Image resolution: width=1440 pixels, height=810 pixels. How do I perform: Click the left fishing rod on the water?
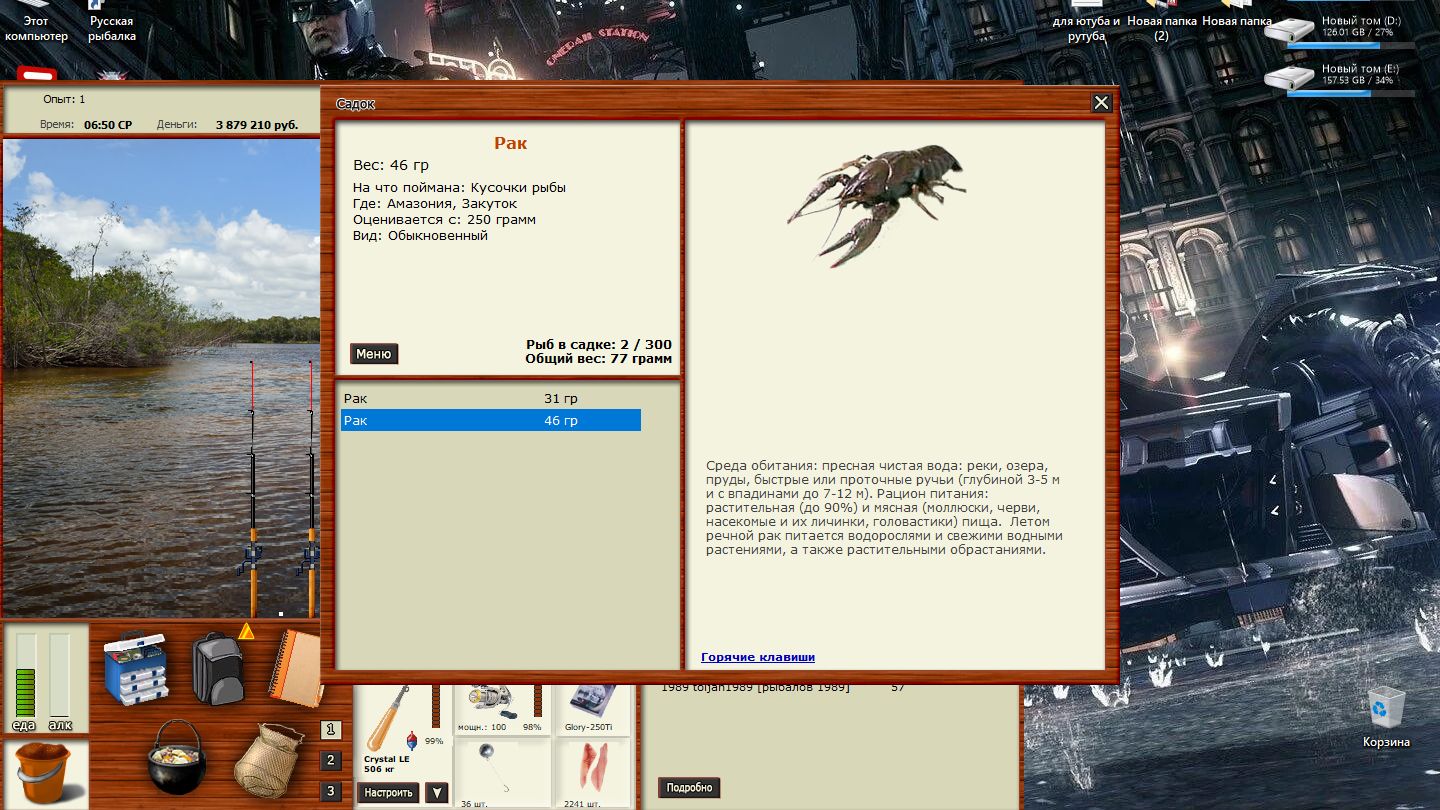[x=252, y=490]
